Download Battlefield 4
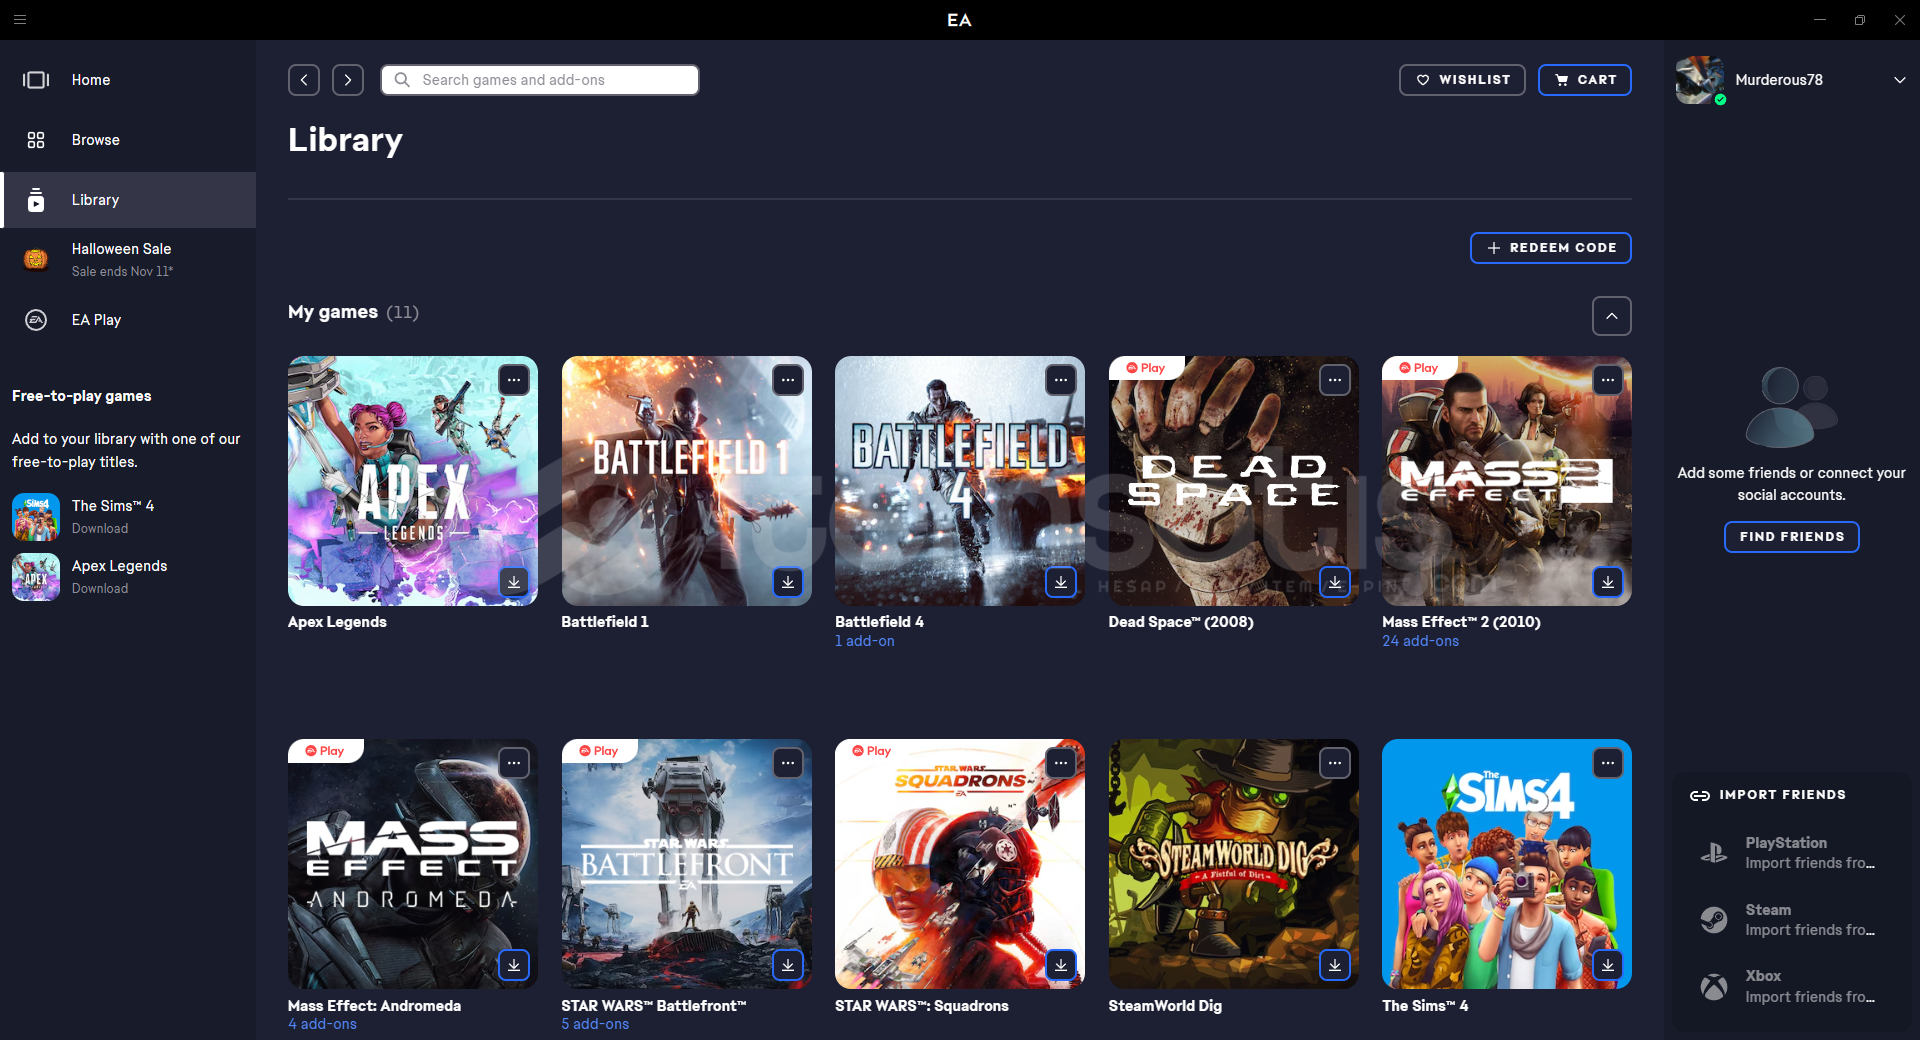The height and width of the screenshot is (1040, 1920). click(x=1061, y=582)
